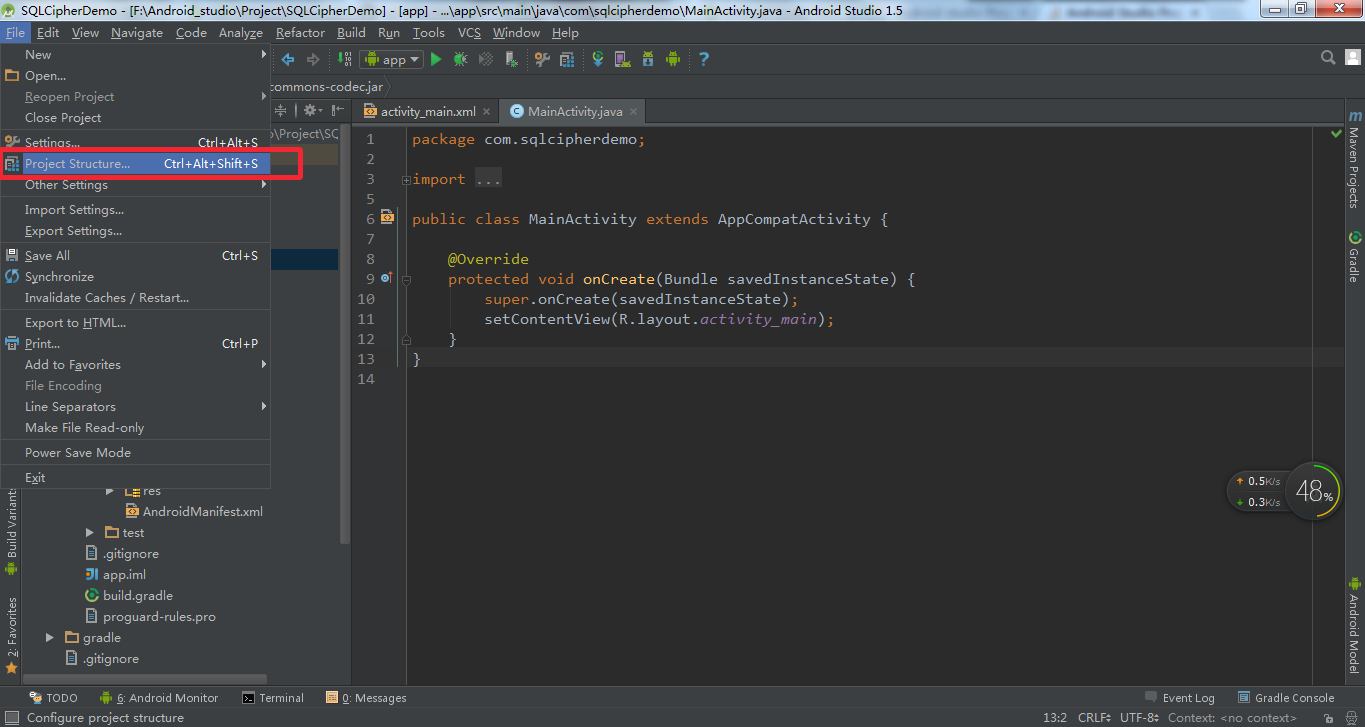Image resolution: width=1365 pixels, height=727 pixels.
Task: Select the MainActivity.java editor tab
Action: [573, 111]
